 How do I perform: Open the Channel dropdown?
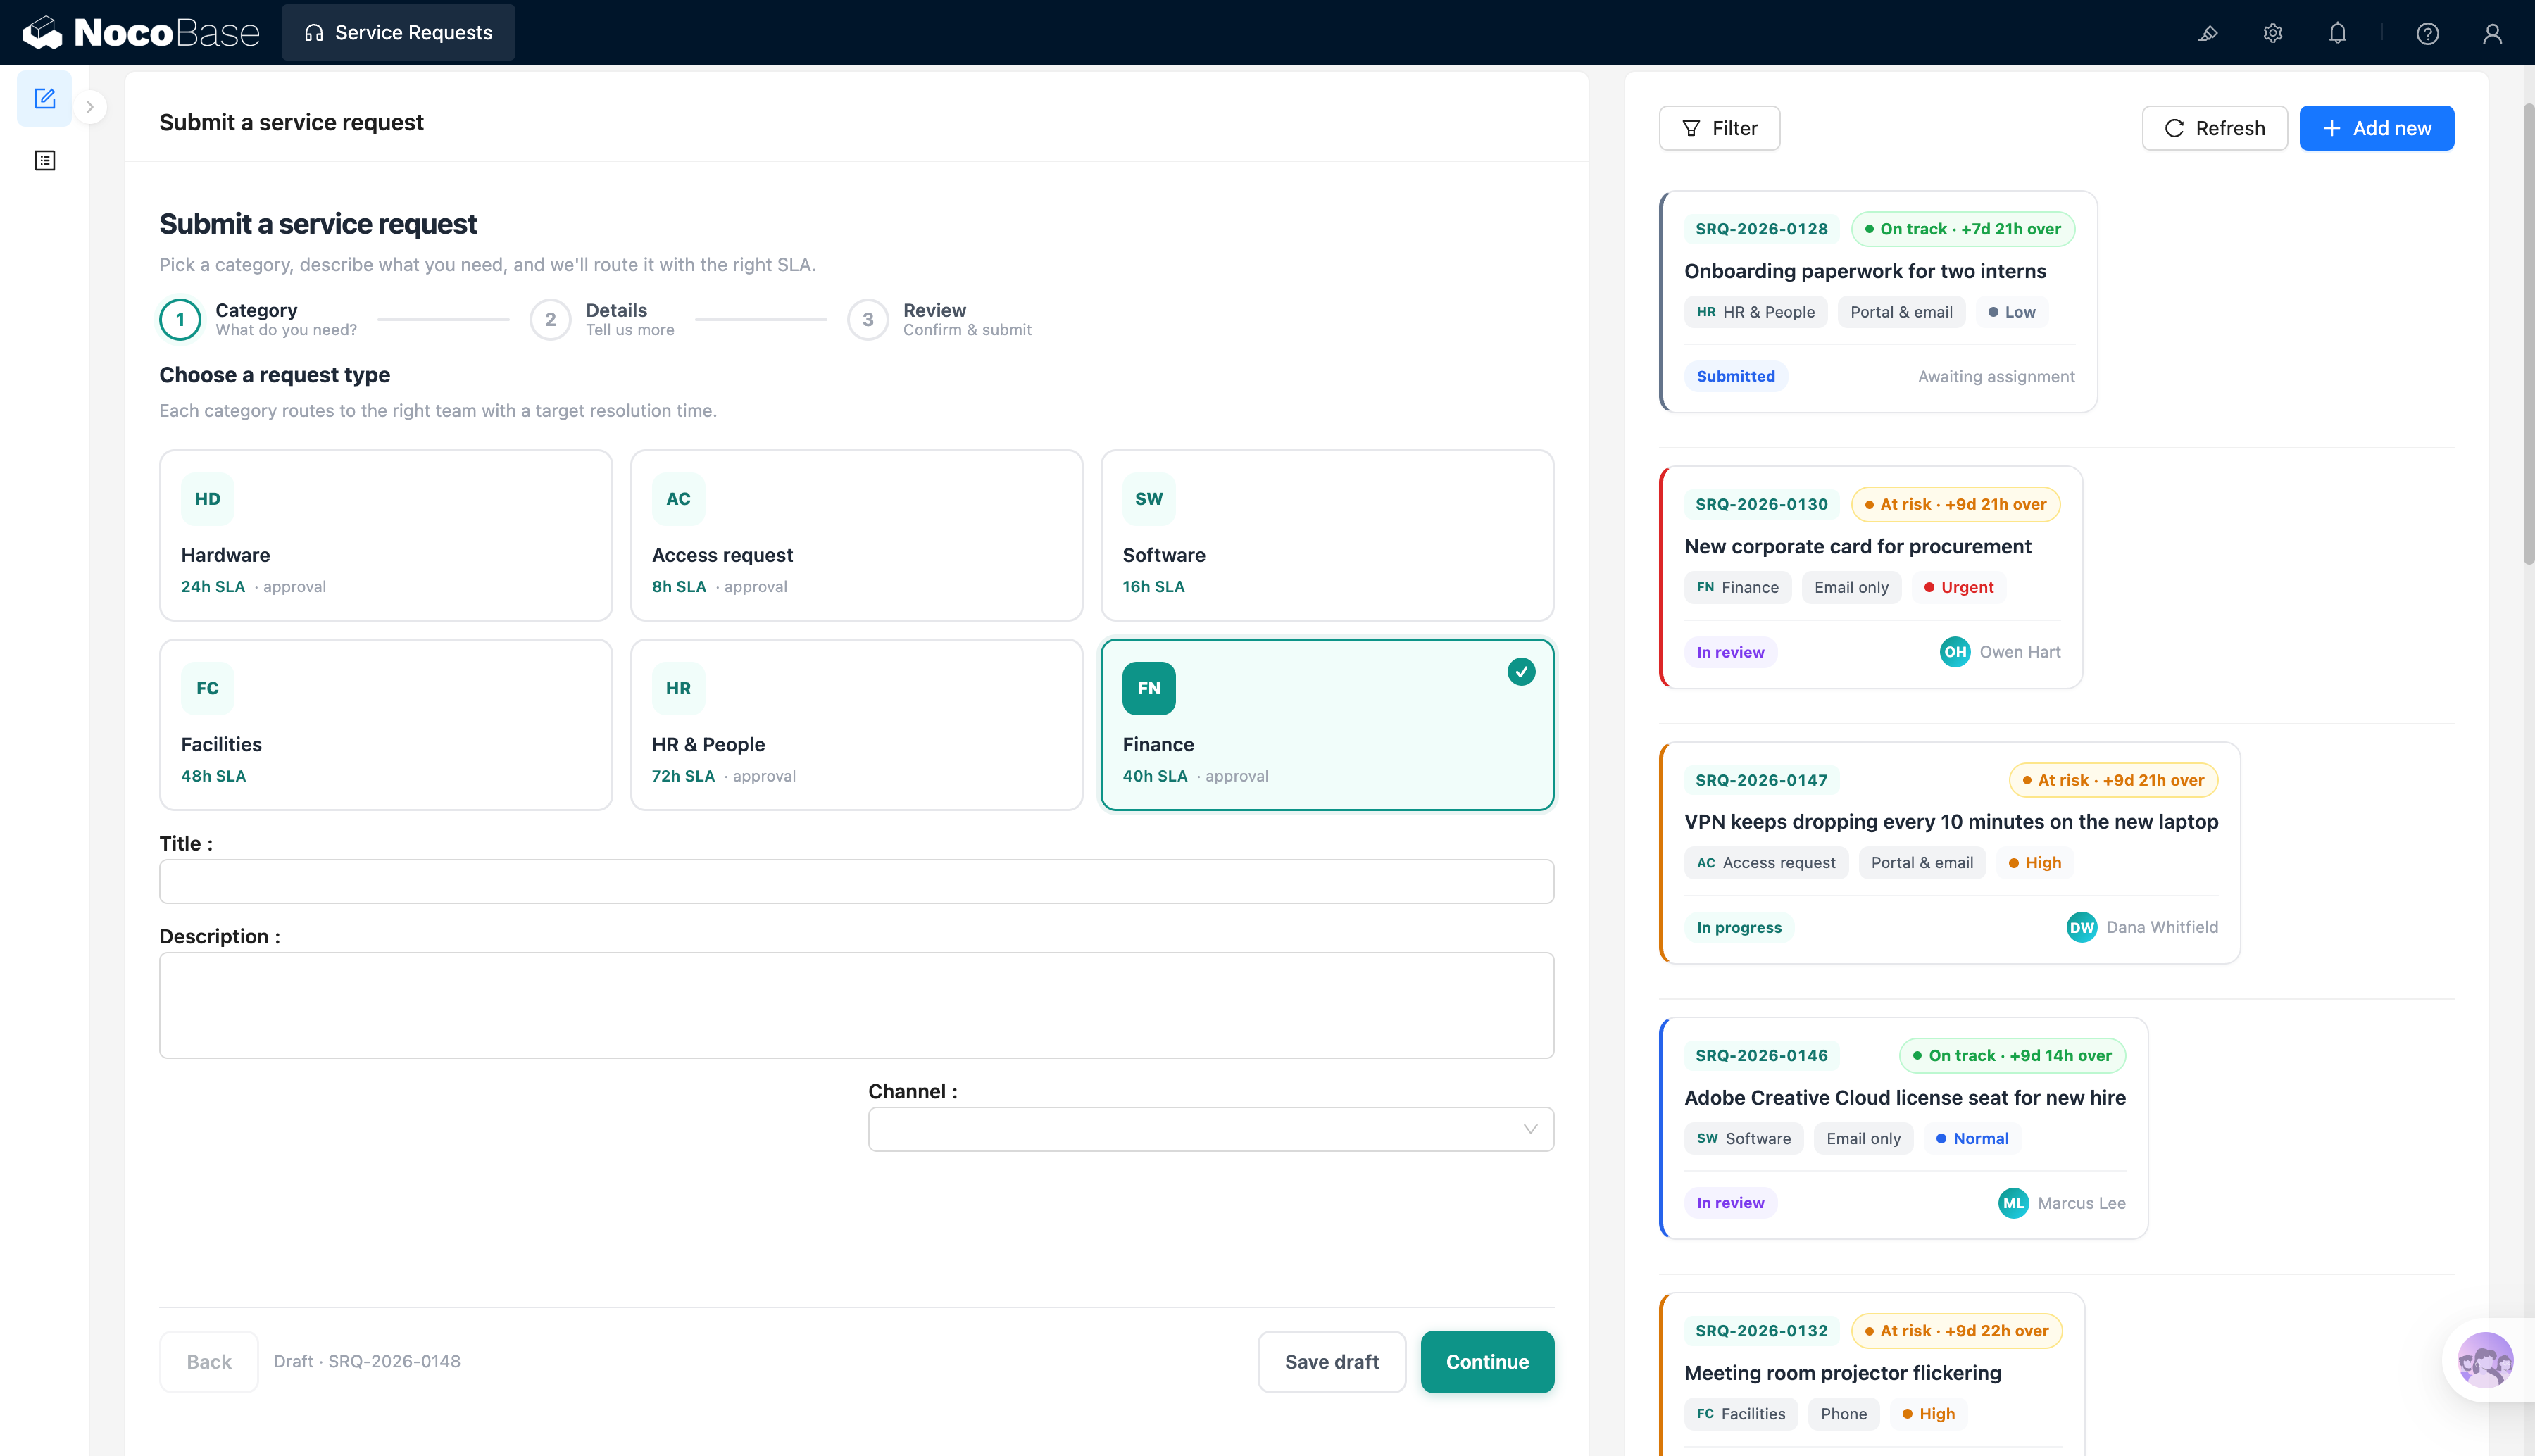(x=1211, y=1129)
